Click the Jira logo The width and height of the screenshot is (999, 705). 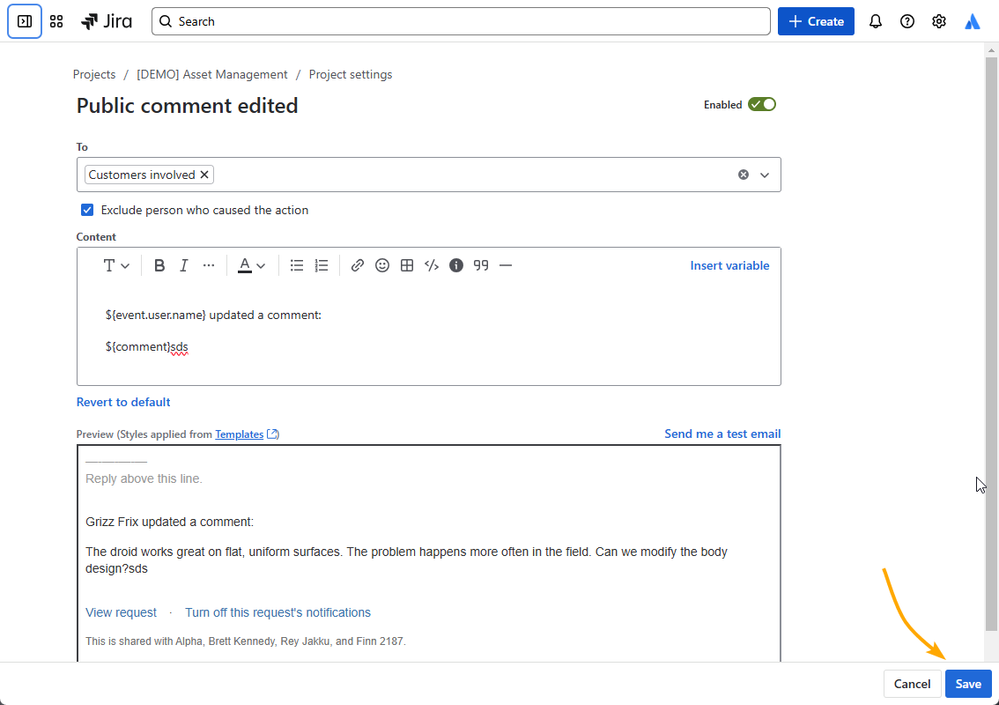pos(106,21)
